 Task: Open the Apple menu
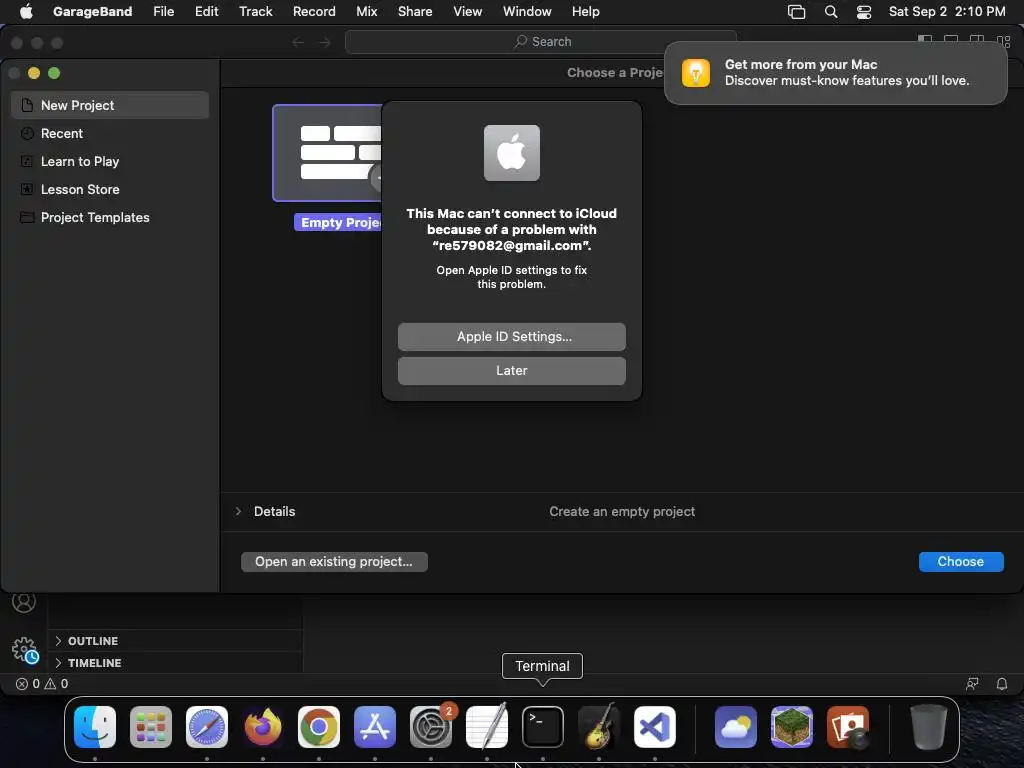click(x=26, y=11)
